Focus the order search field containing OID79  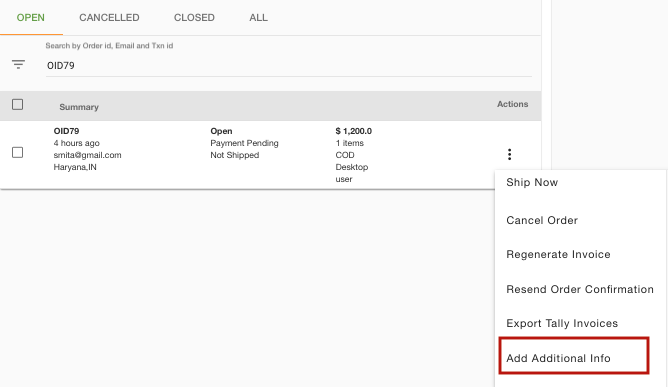pyautogui.click(x=289, y=66)
